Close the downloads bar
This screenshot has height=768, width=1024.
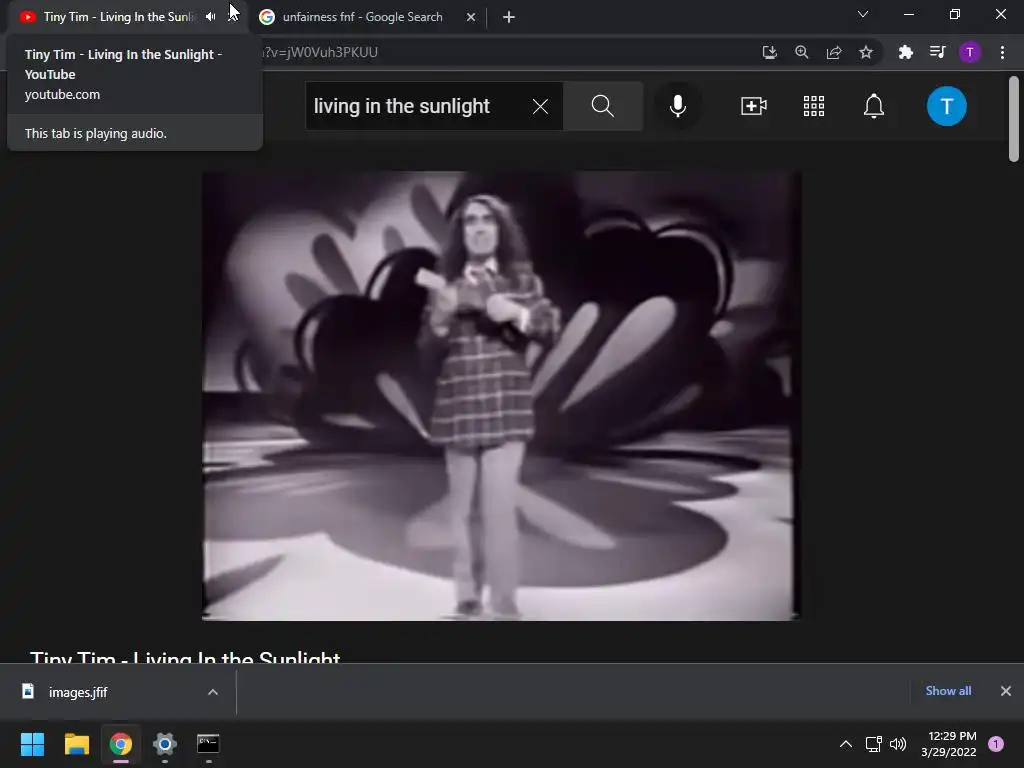pos(1006,691)
